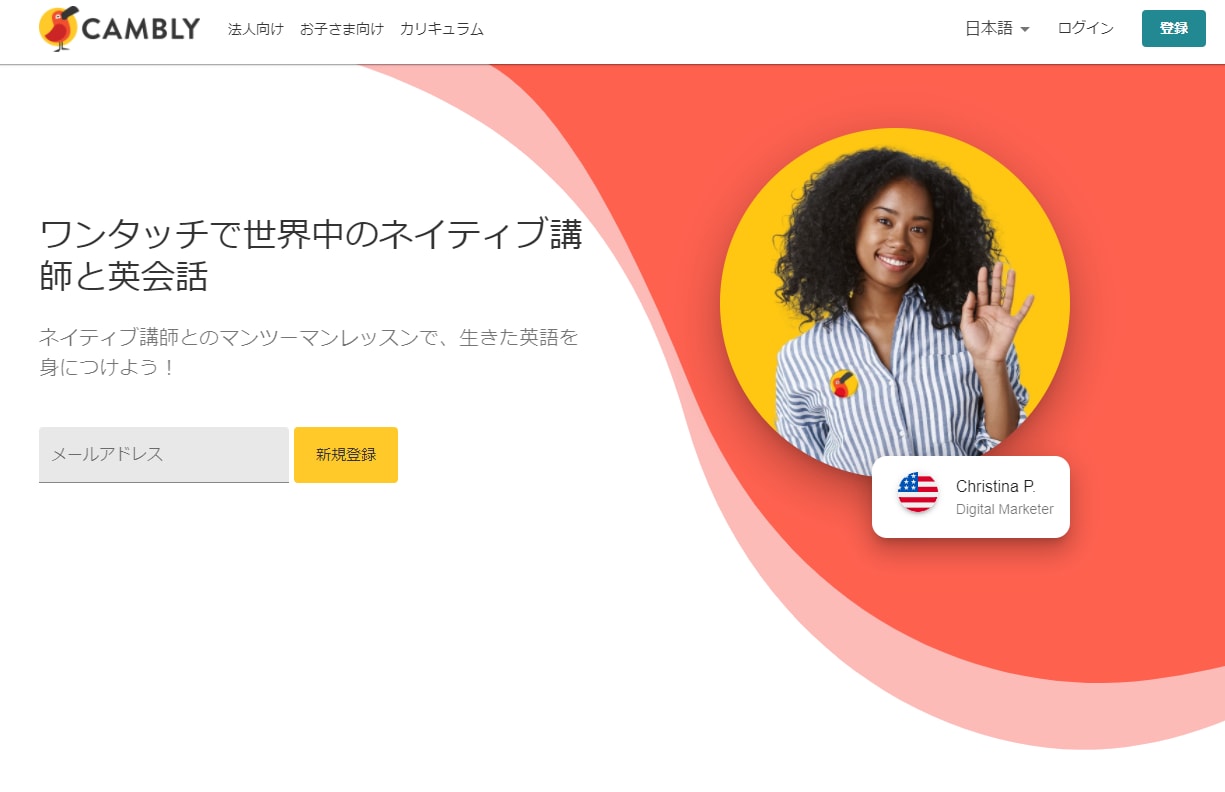Click the Cambly bird logo icon
Screen dimensions: 1225x792
click(x=58, y=28)
